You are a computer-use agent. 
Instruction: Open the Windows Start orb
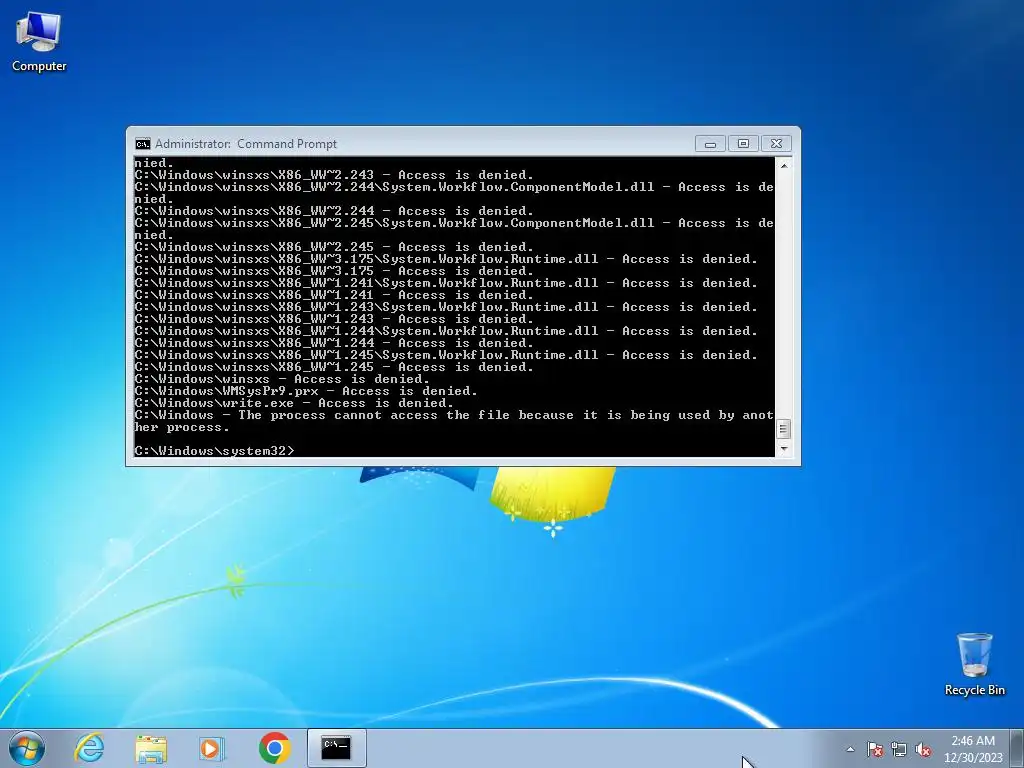27,748
